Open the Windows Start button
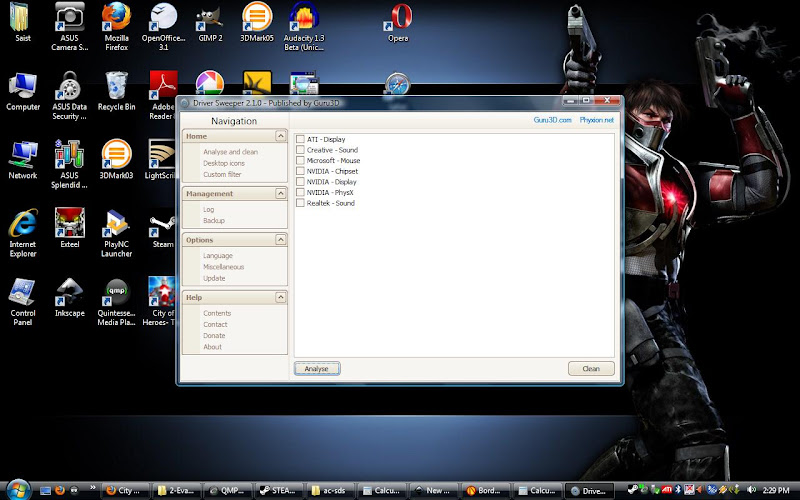Screen dimensions: 800x500 pos(18,490)
